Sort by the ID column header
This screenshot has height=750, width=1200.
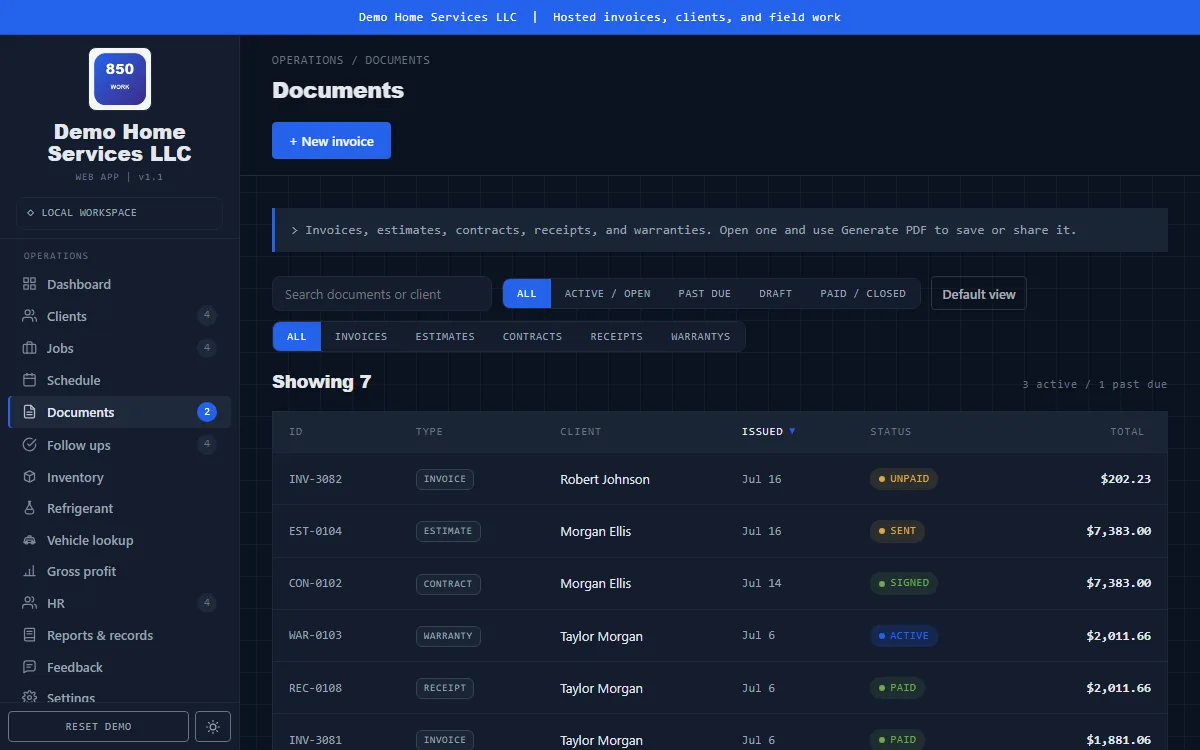click(x=296, y=432)
